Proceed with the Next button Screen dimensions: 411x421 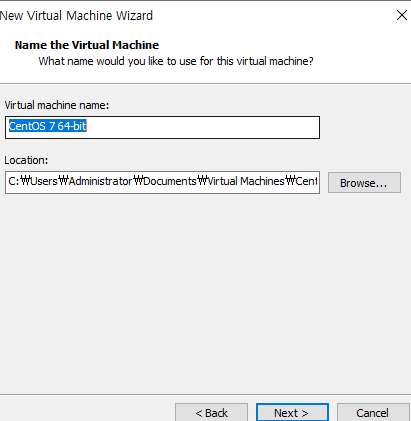[292, 413]
